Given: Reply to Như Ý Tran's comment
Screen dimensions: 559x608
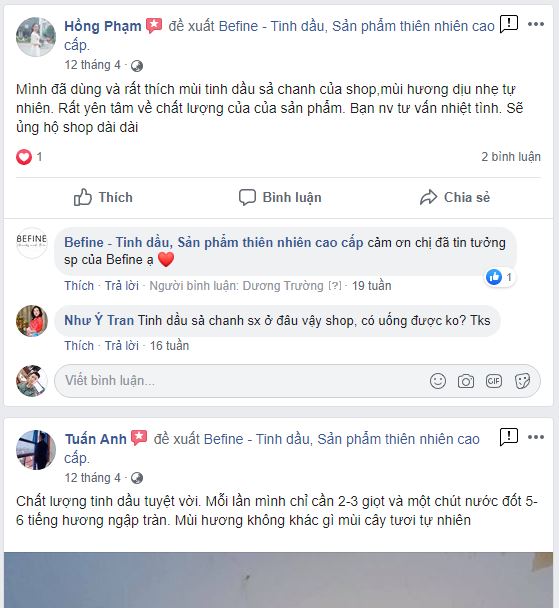Looking at the screenshot, I should coord(122,345).
